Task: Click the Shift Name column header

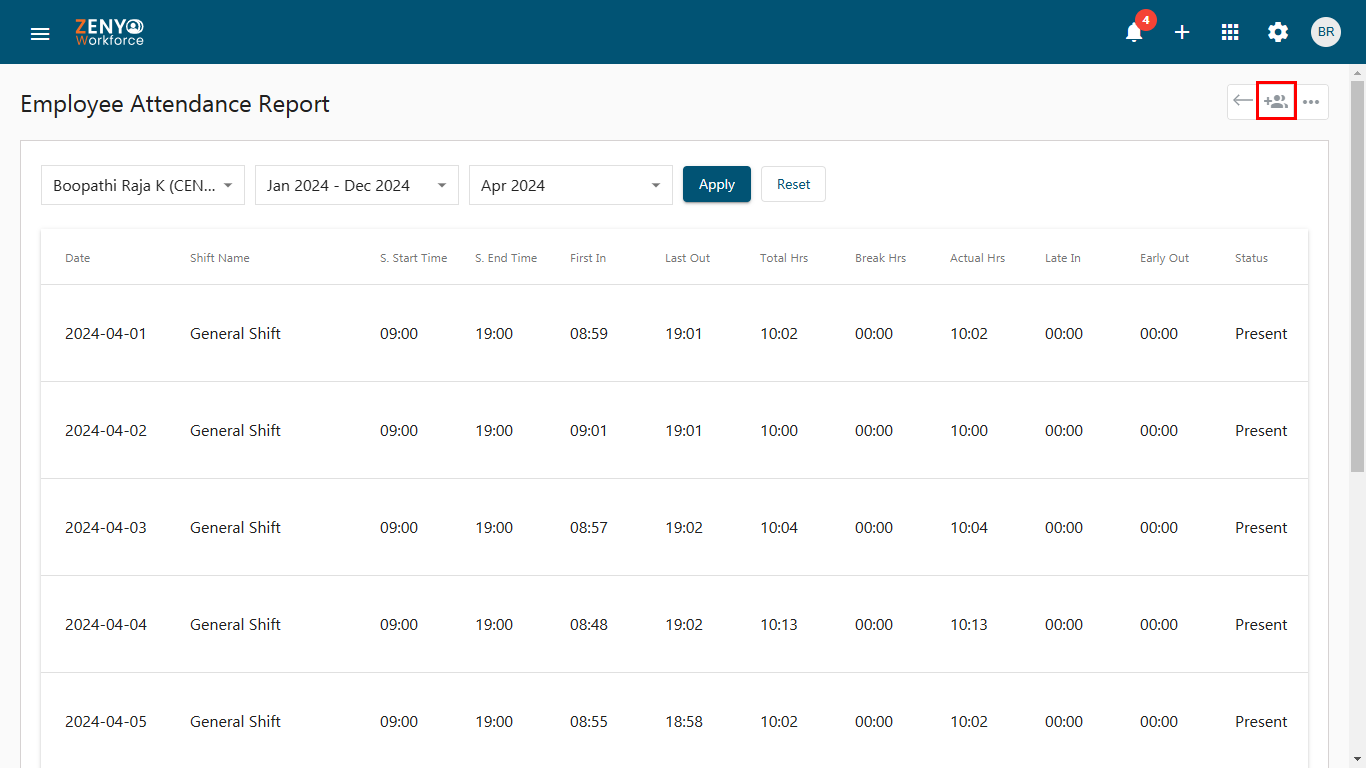Action: [220, 258]
